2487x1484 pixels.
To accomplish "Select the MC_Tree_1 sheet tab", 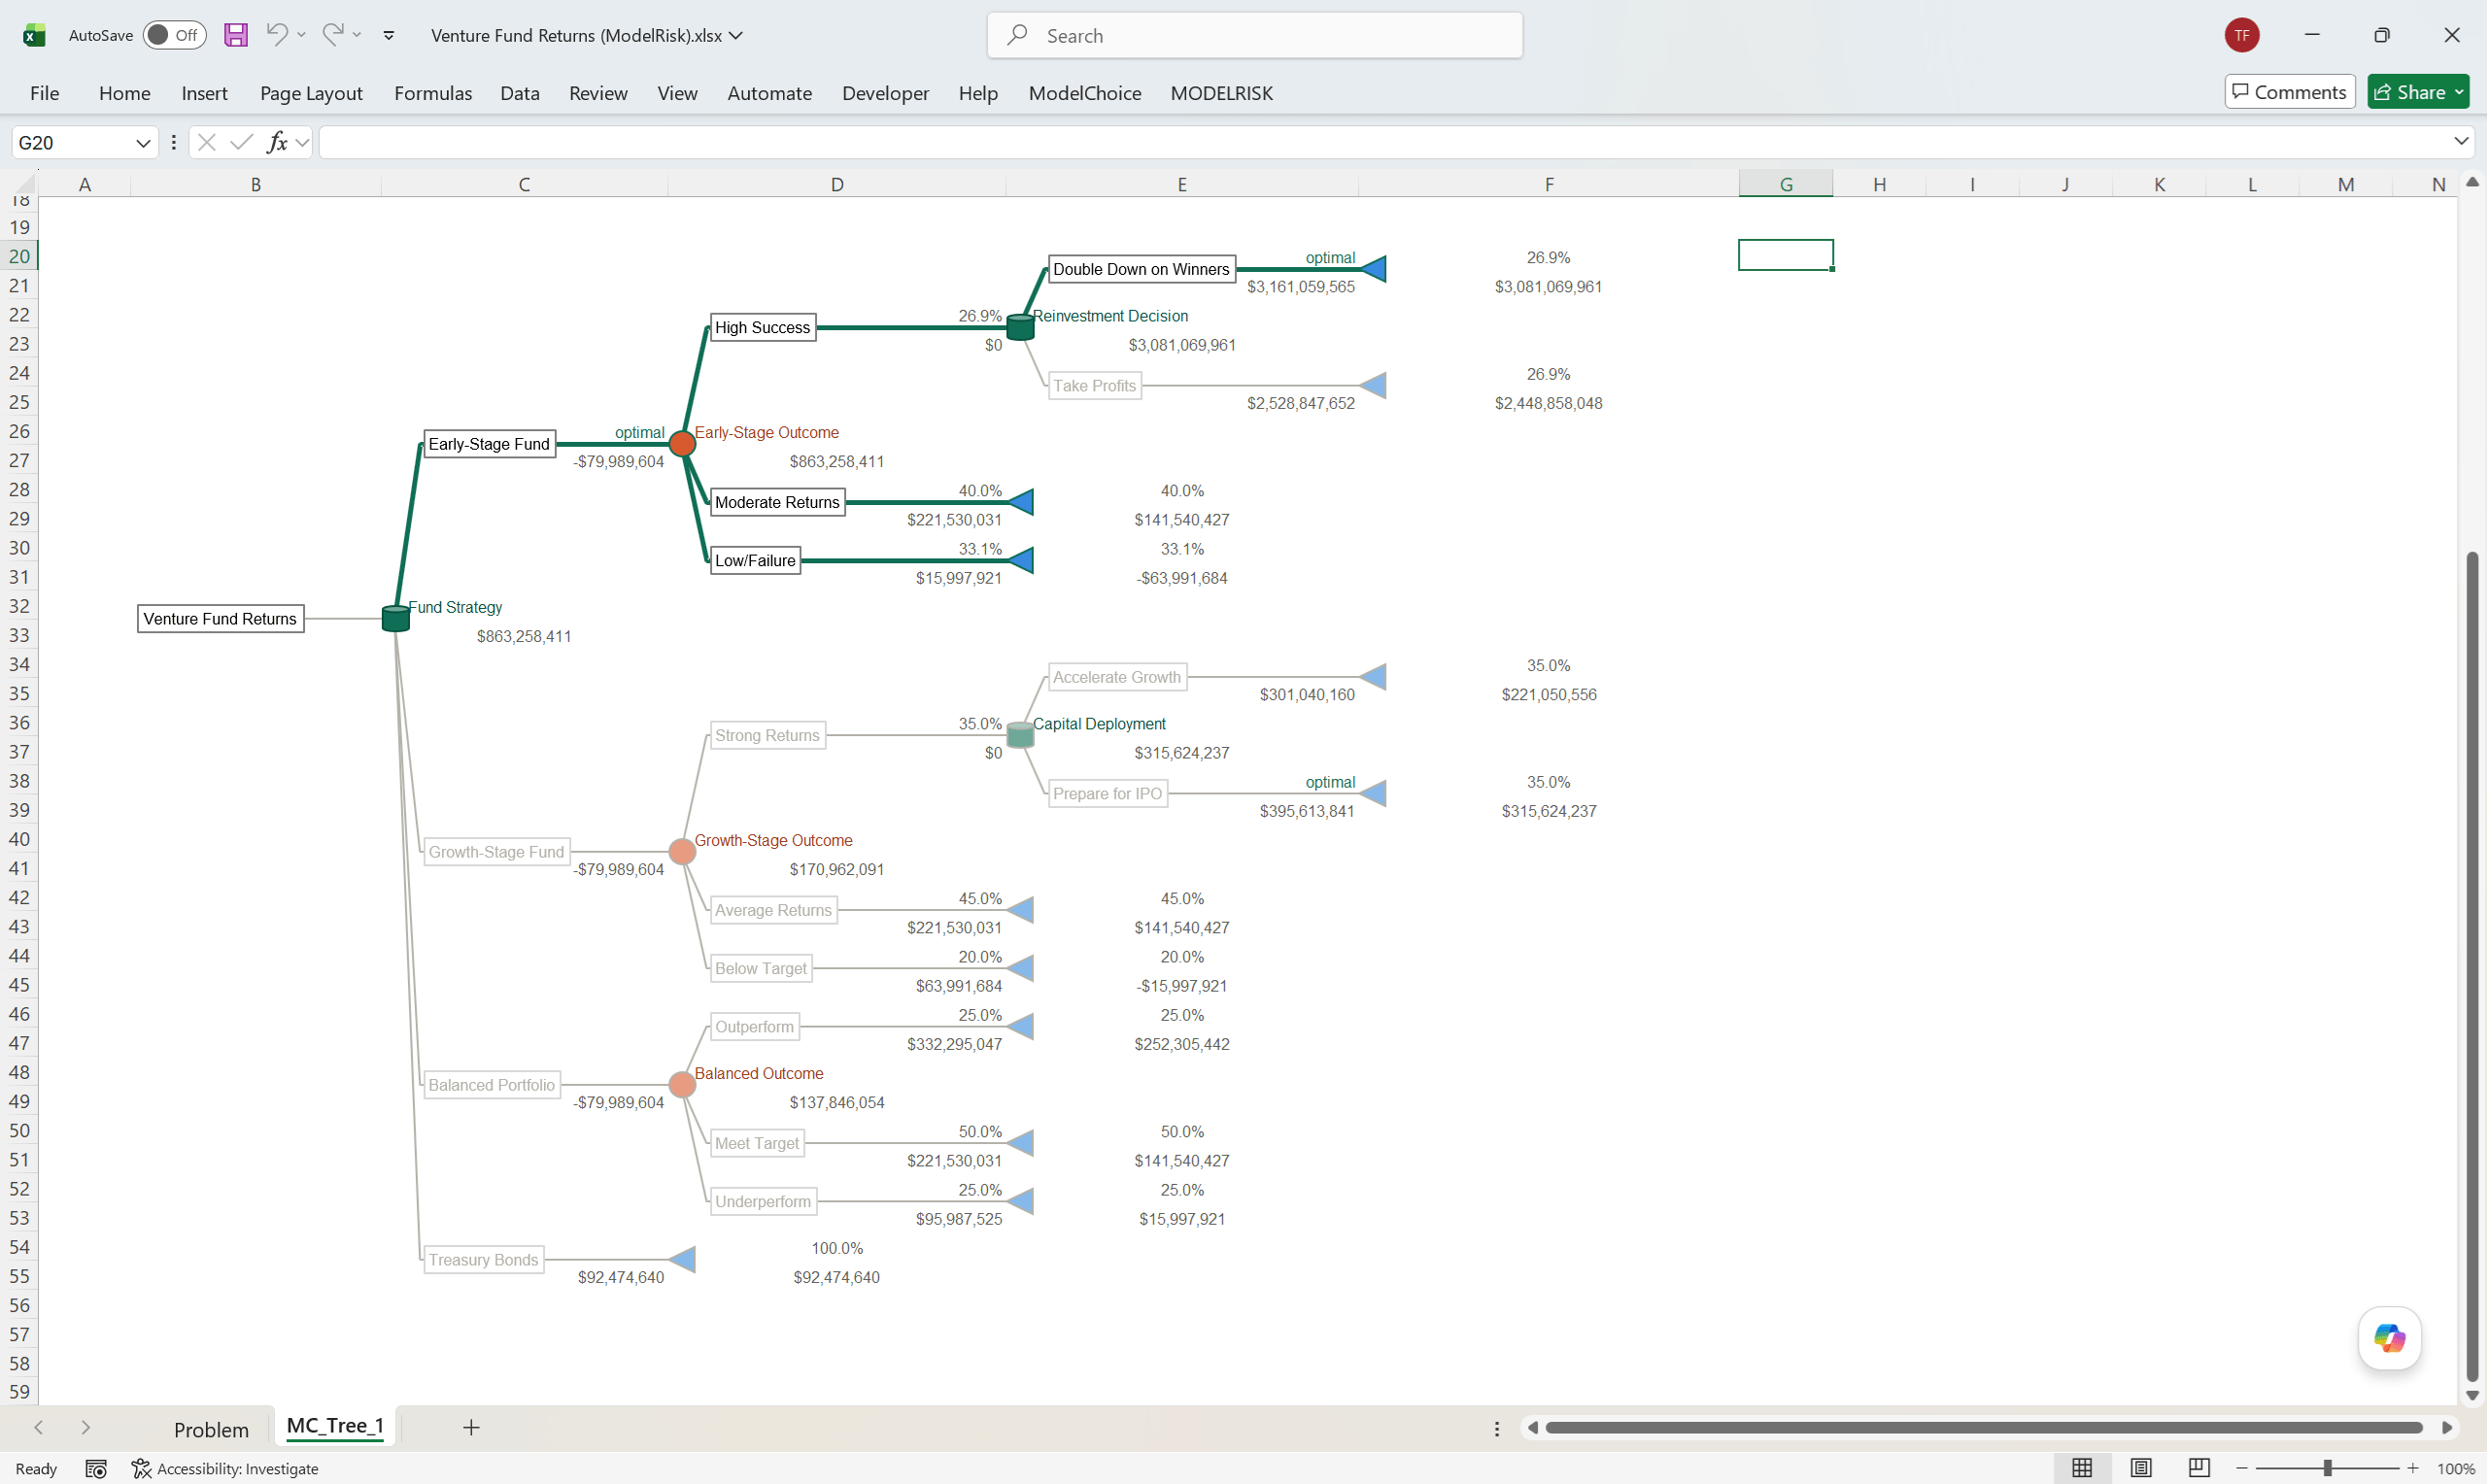I will (x=335, y=1426).
